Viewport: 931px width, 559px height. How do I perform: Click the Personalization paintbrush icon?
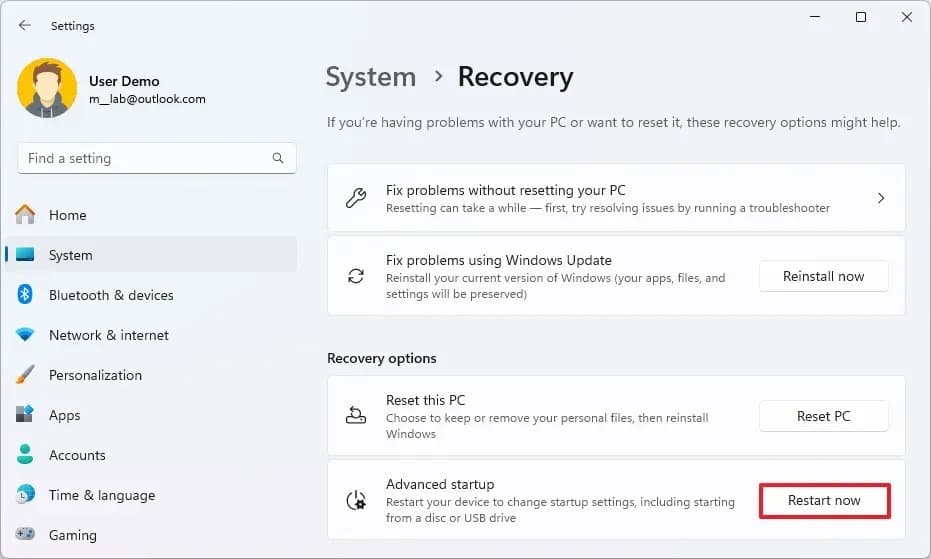tap(25, 374)
